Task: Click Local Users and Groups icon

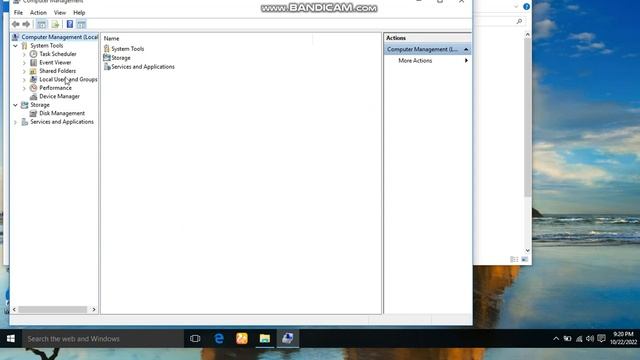Action: pos(33,80)
